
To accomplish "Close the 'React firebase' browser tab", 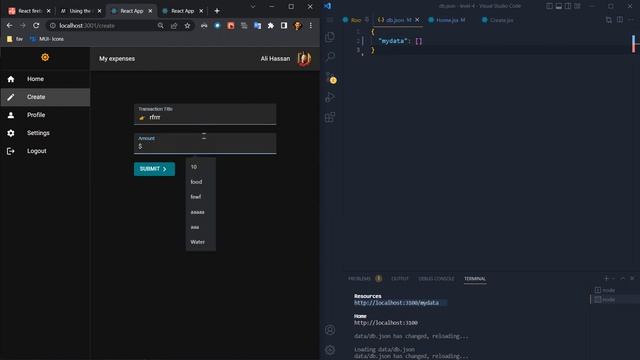I will (49, 11).
